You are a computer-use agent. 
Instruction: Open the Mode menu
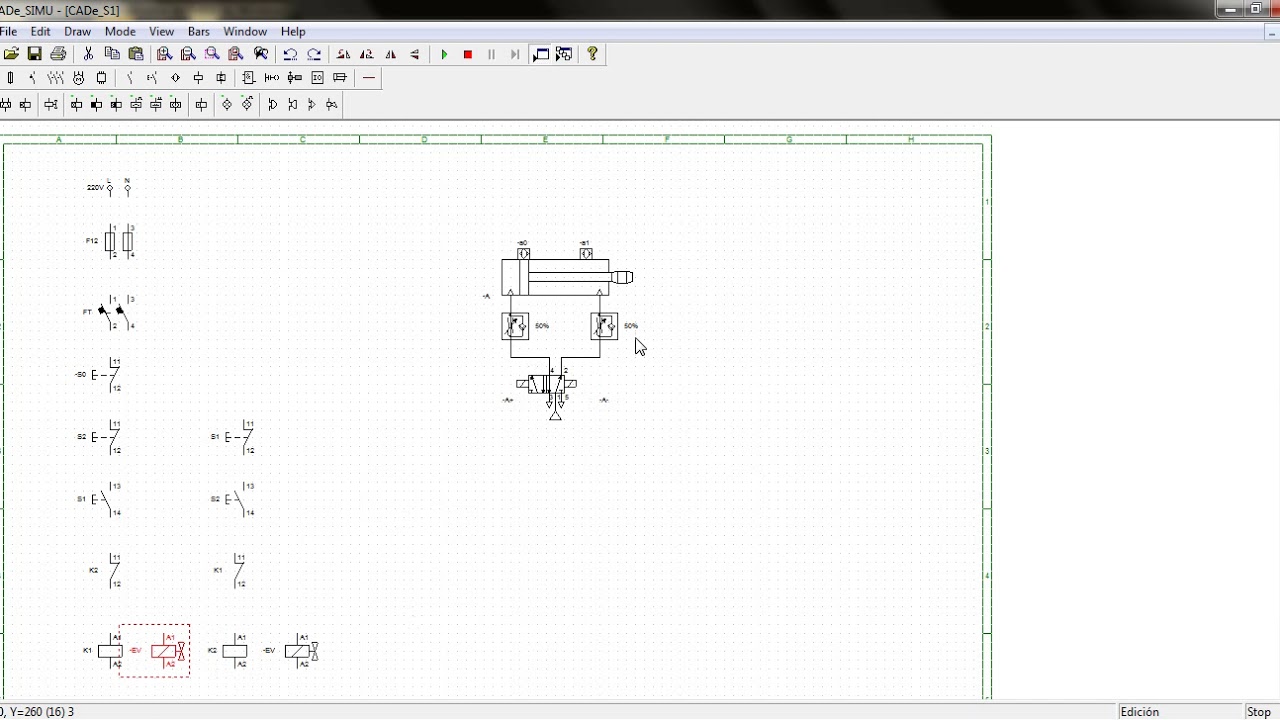coord(120,31)
